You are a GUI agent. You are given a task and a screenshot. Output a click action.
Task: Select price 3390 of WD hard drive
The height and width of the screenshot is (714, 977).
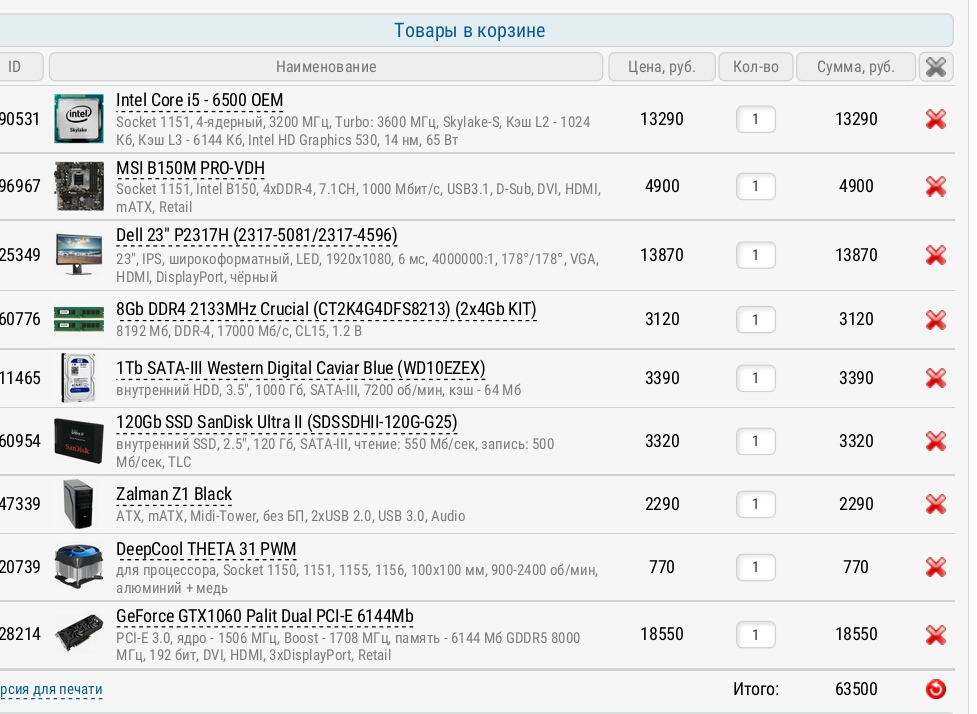[662, 378]
